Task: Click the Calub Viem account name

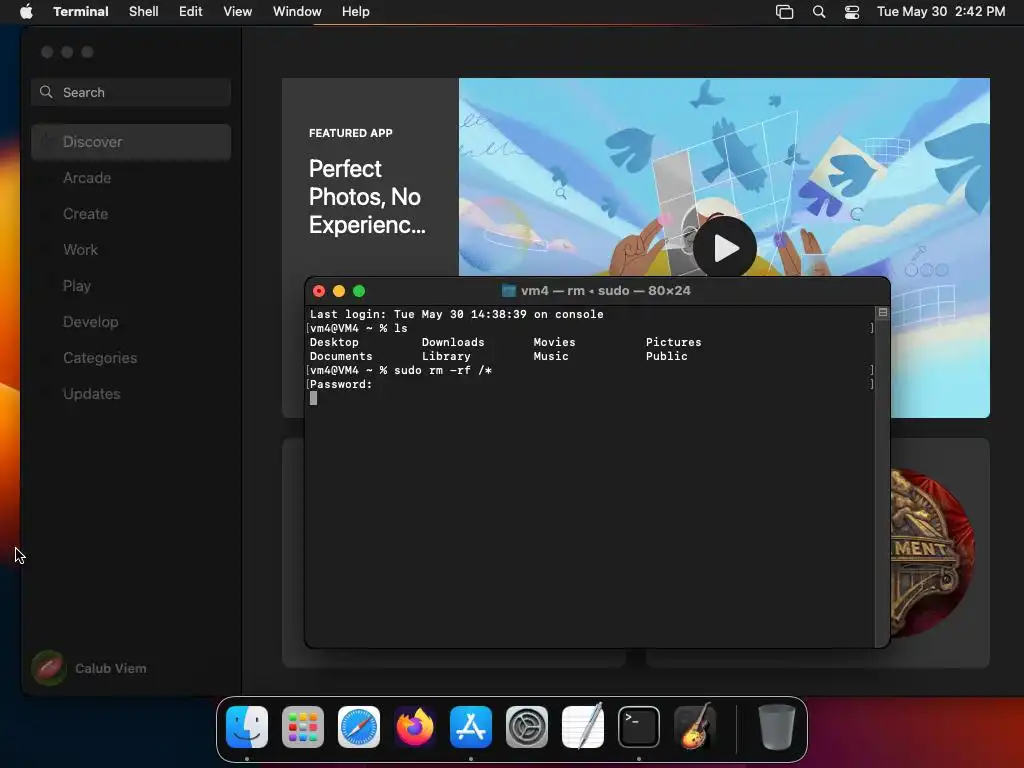Action: tap(111, 668)
